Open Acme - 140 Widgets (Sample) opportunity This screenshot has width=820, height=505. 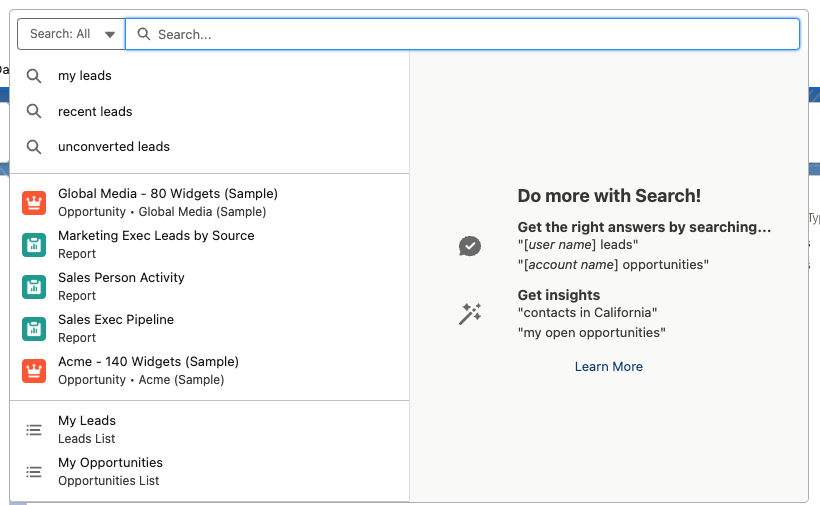point(148,362)
